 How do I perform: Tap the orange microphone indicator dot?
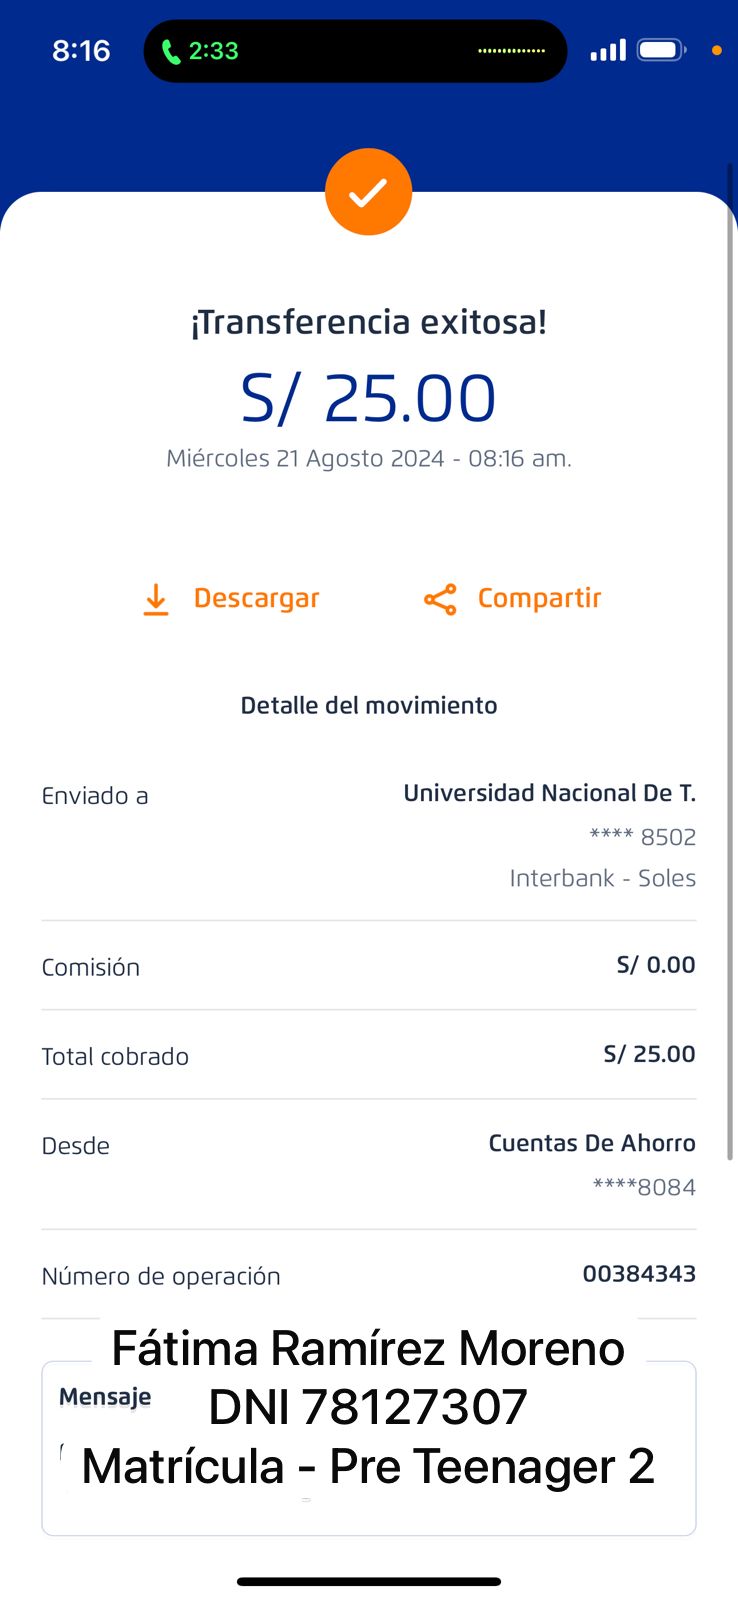[716, 50]
